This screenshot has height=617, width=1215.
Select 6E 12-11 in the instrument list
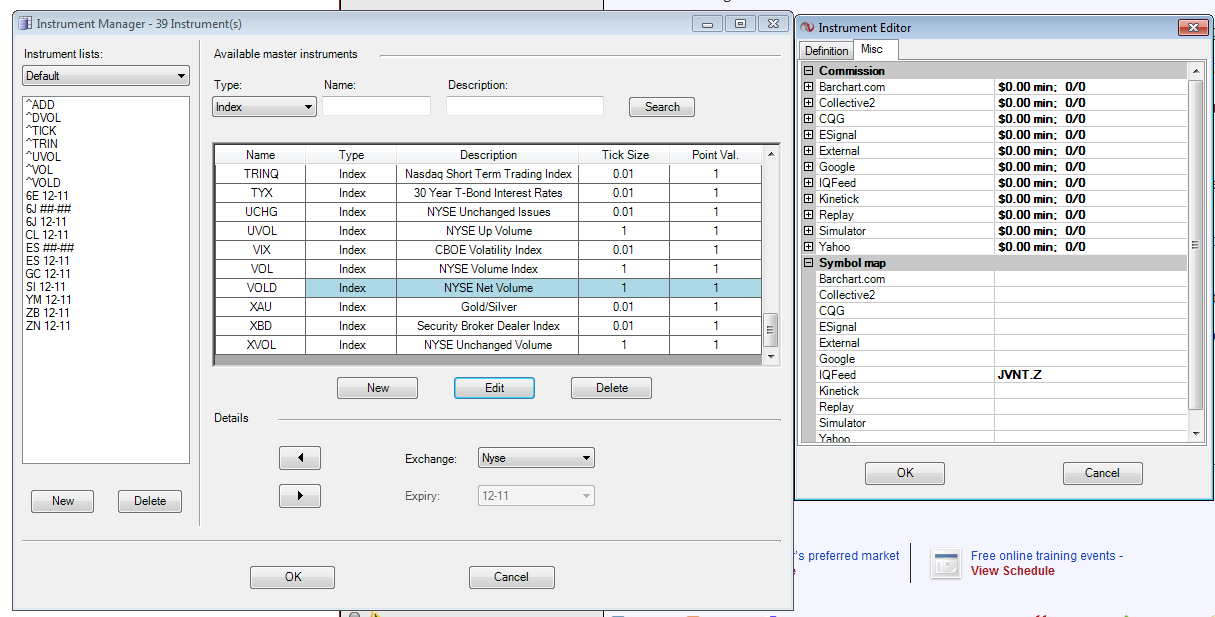(48, 196)
